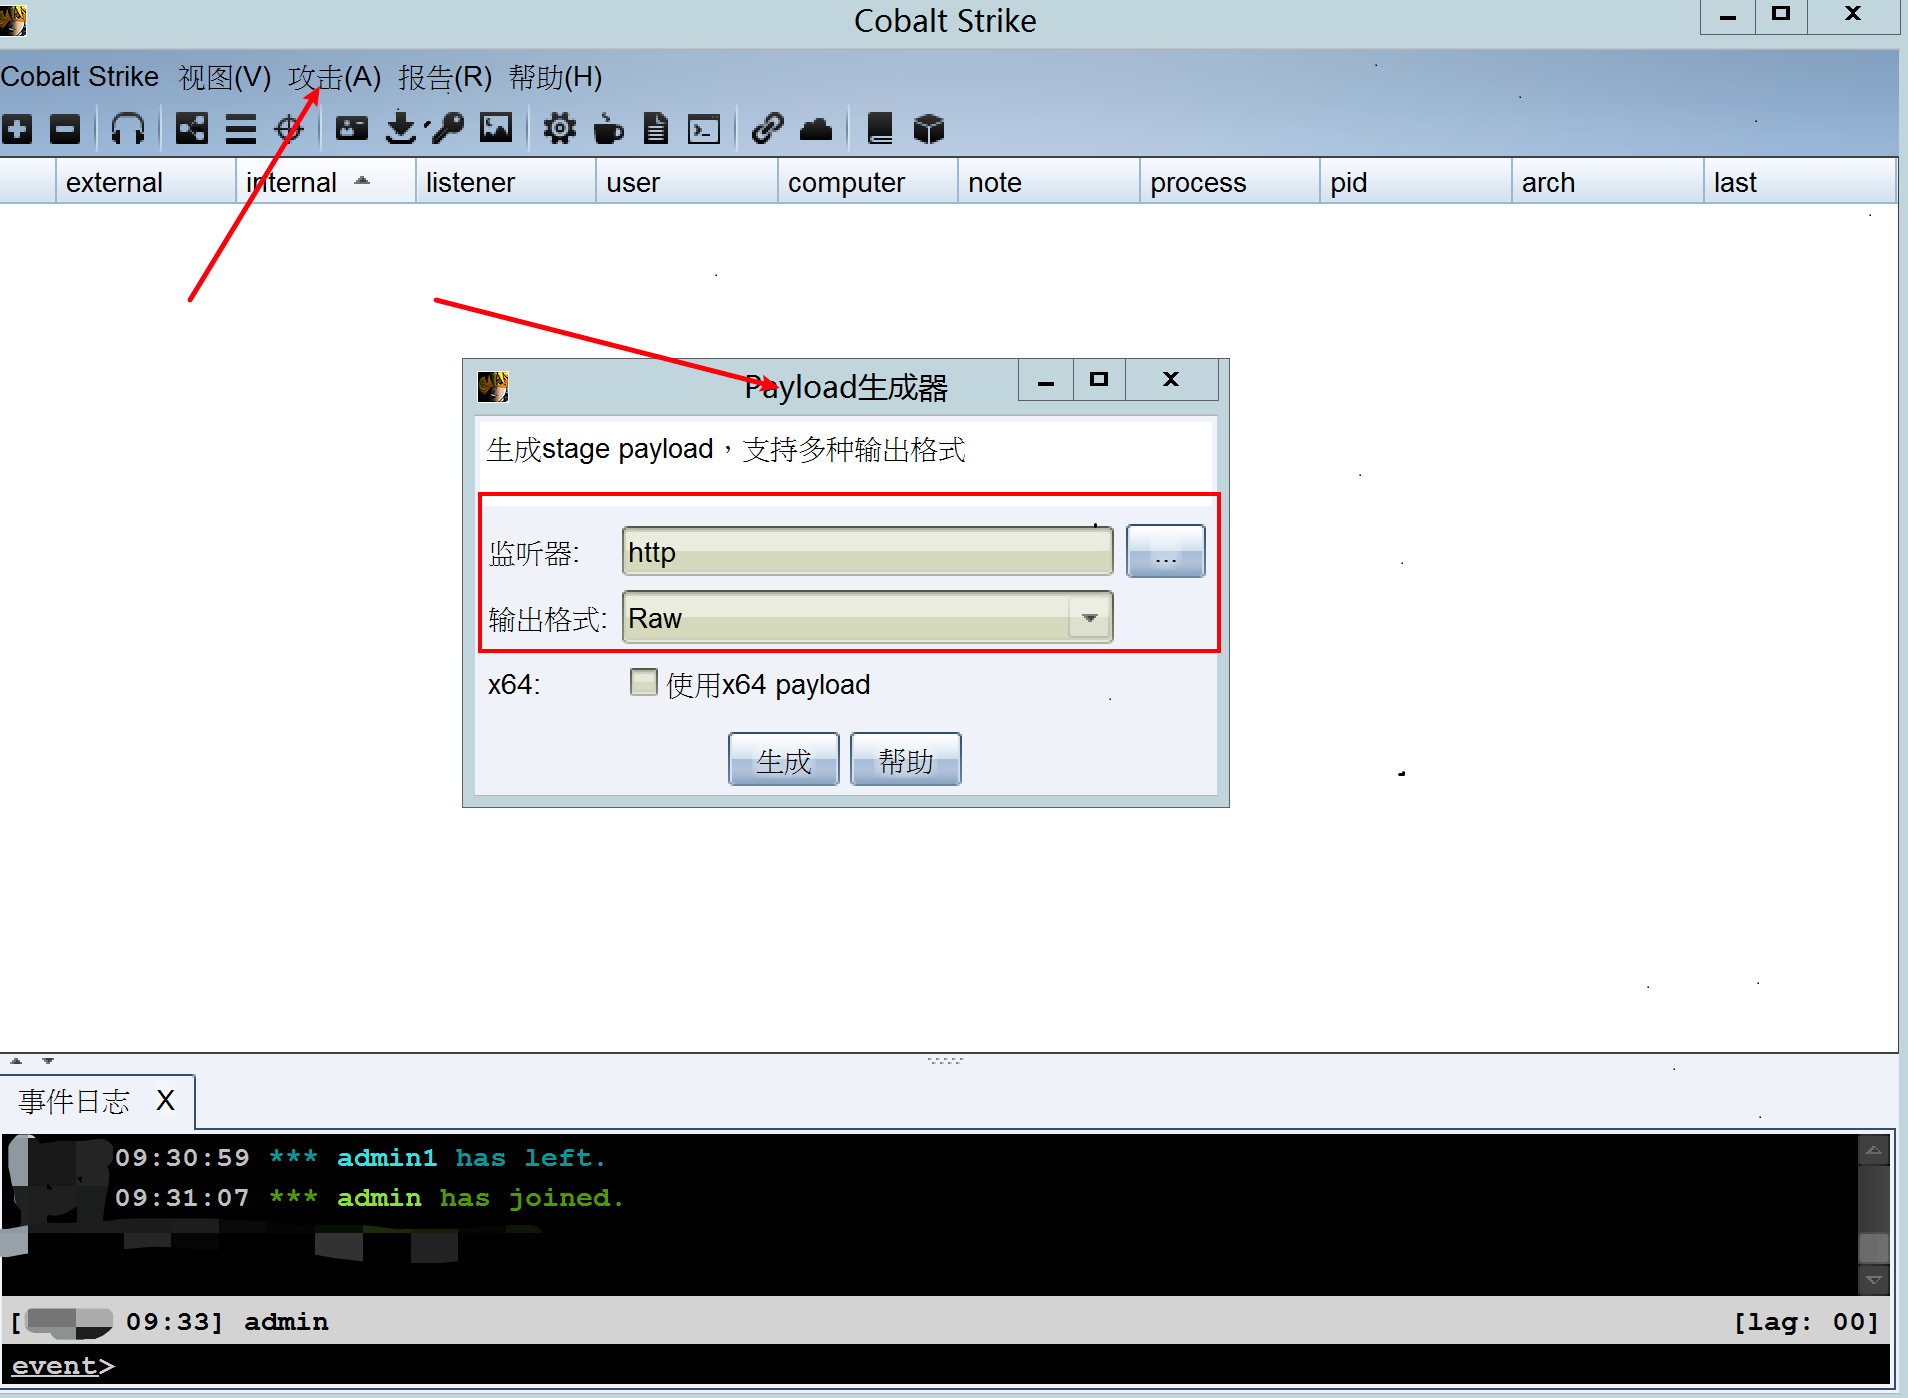Screen dimensions: 1908x1398
Task: Click the About cube icon in toolbar
Action: (929, 129)
